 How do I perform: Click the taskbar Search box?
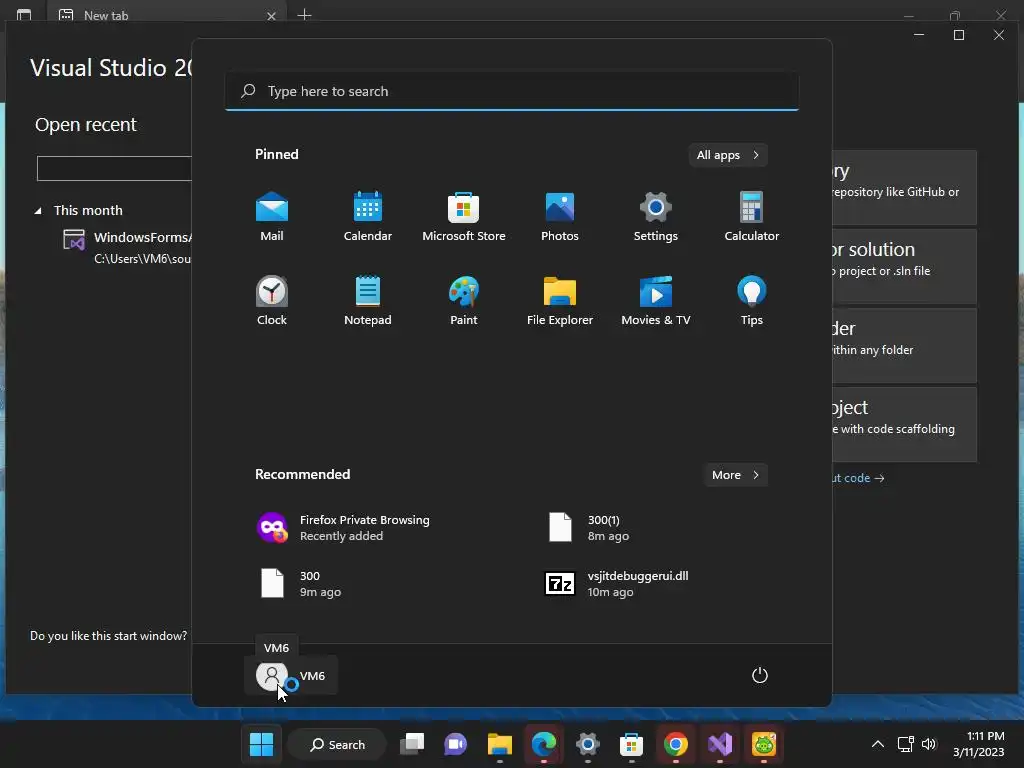pyautogui.click(x=337, y=744)
